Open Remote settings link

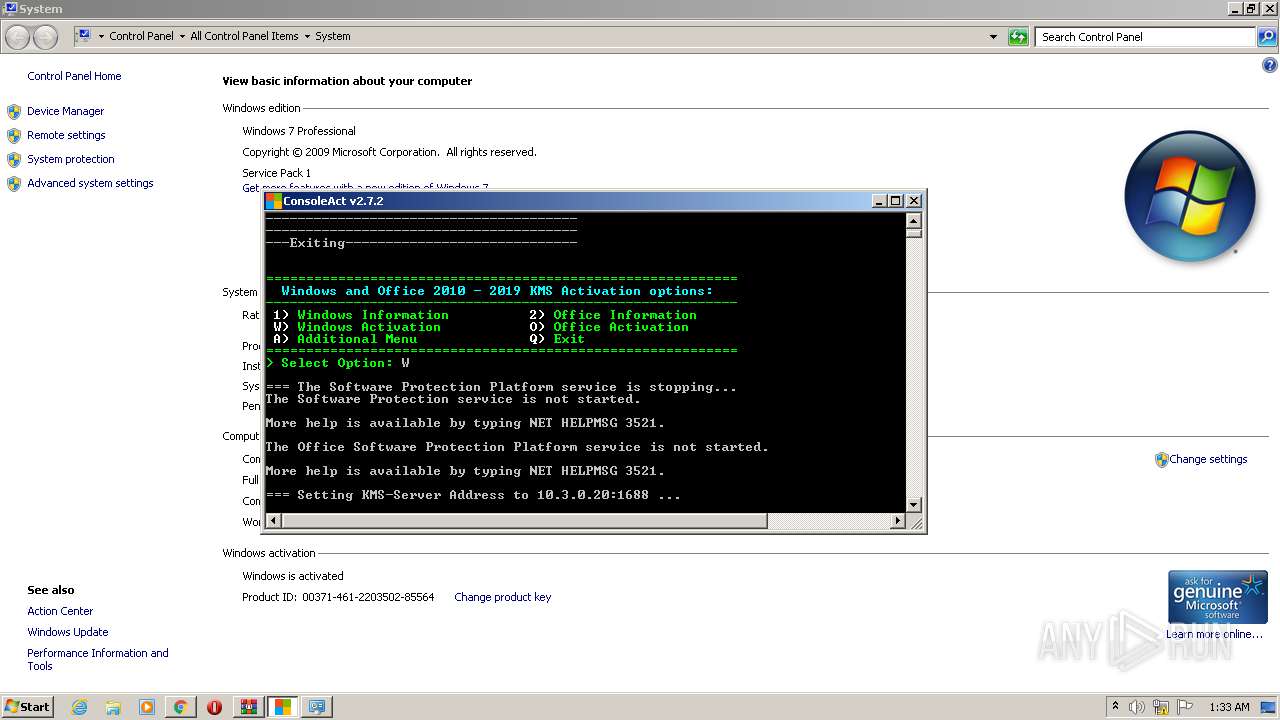coord(66,135)
